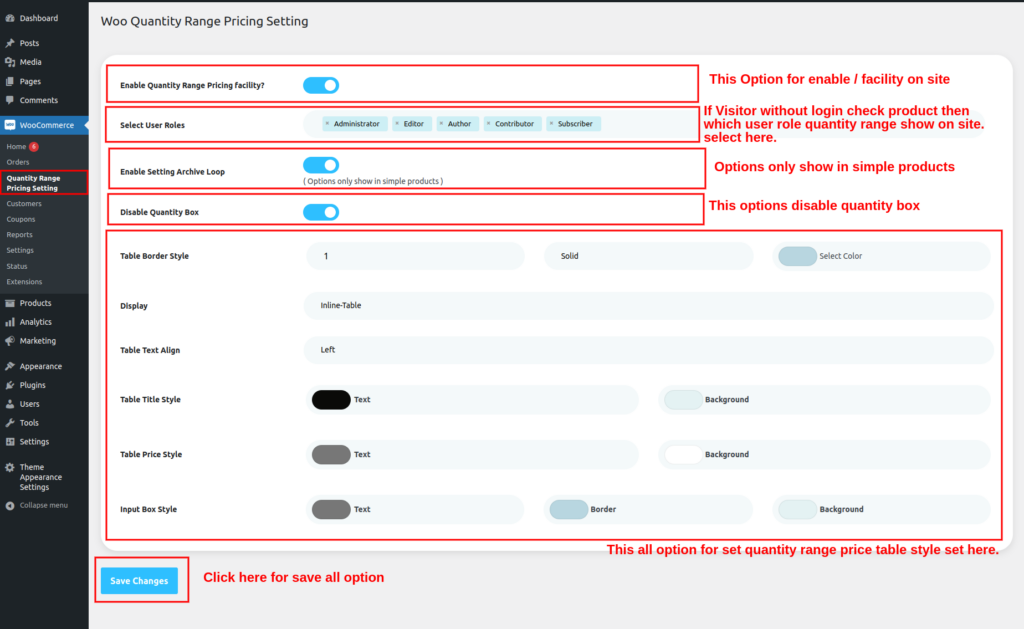Open the Posts menu label

29,43
